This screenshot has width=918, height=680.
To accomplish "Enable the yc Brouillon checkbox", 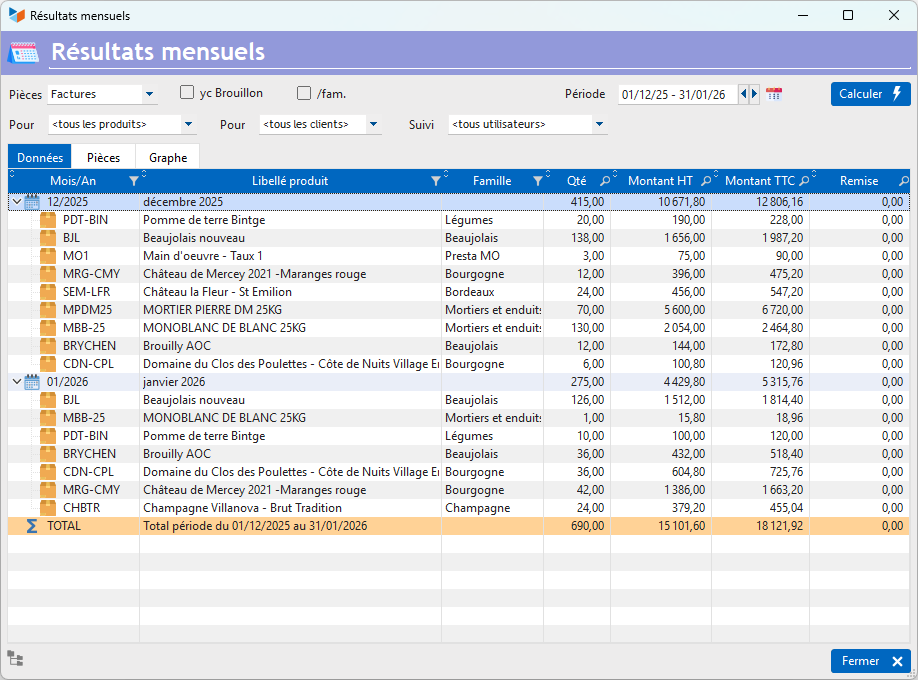I will pyautogui.click(x=187, y=93).
